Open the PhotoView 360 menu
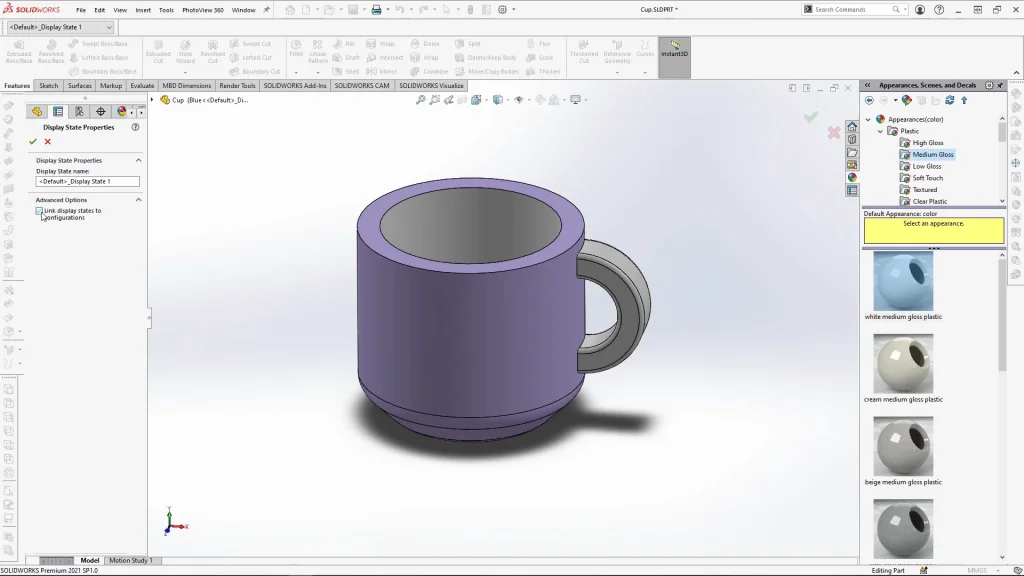 [x=203, y=10]
